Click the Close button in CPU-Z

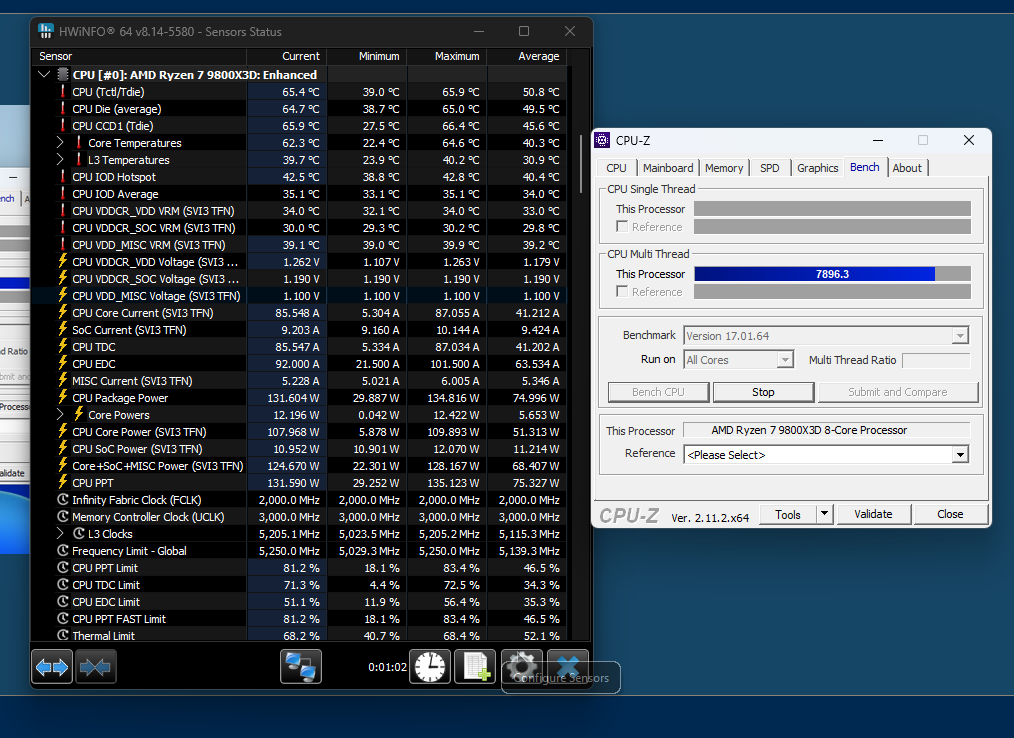coord(950,514)
